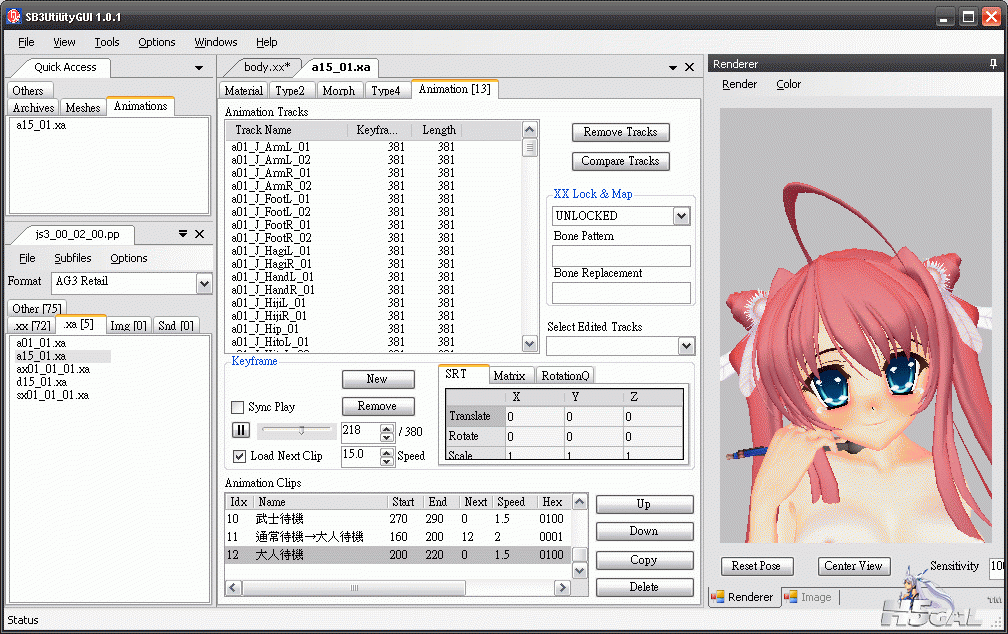Open the Subfiles menu
The image size is (1008, 634).
tap(73, 258)
